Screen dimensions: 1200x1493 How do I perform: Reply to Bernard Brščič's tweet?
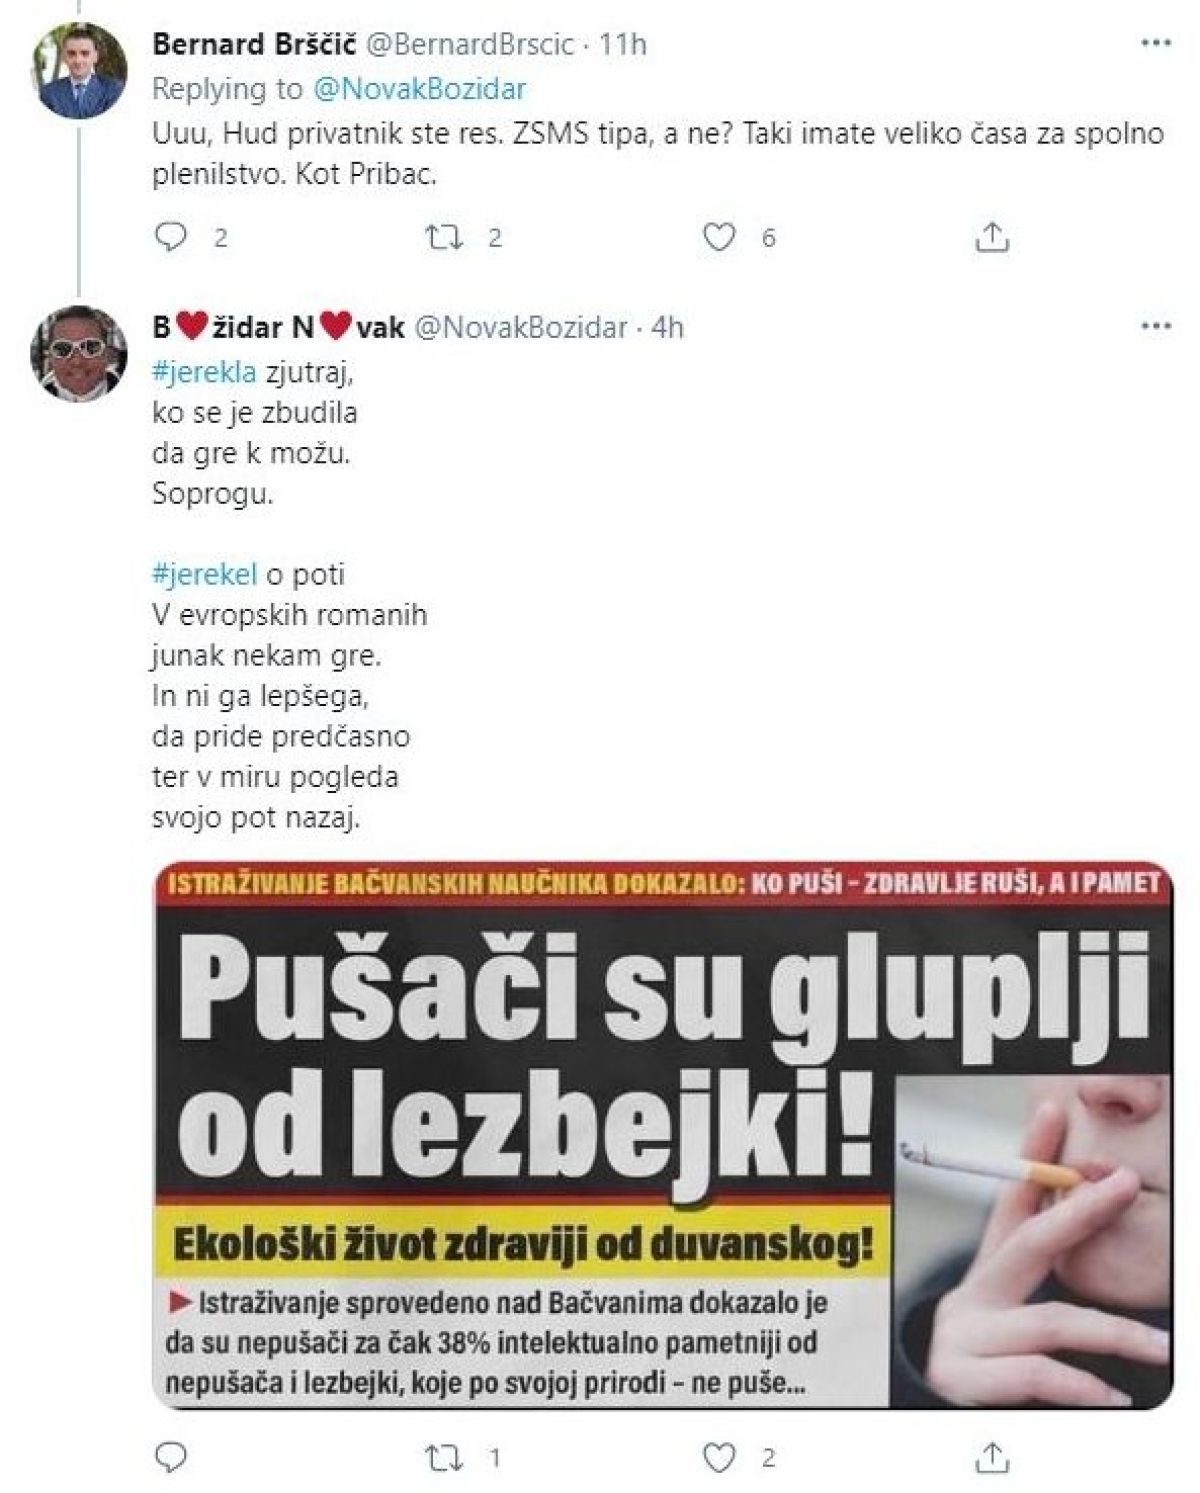point(174,237)
